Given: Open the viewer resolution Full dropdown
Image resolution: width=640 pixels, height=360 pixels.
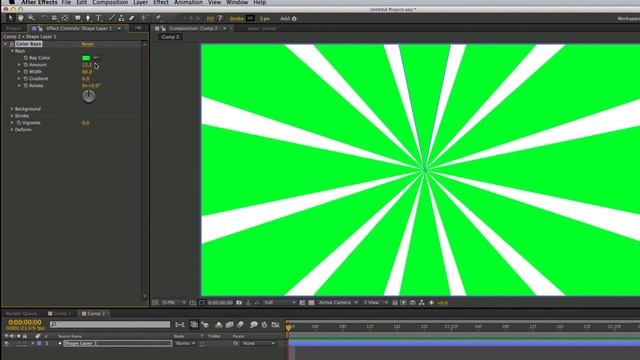Looking at the screenshot, I should point(280,302).
